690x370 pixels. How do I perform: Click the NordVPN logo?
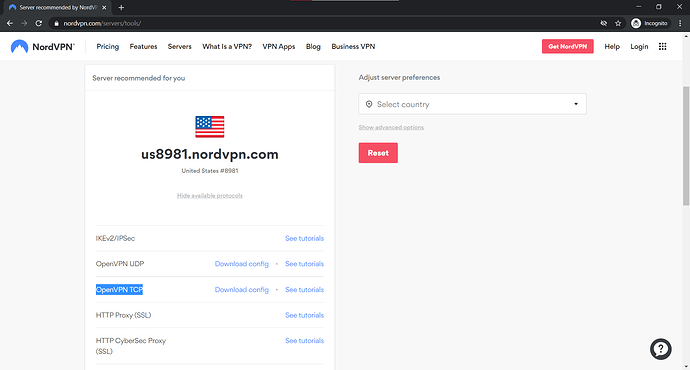pyautogui.click(x=43, y=47)
